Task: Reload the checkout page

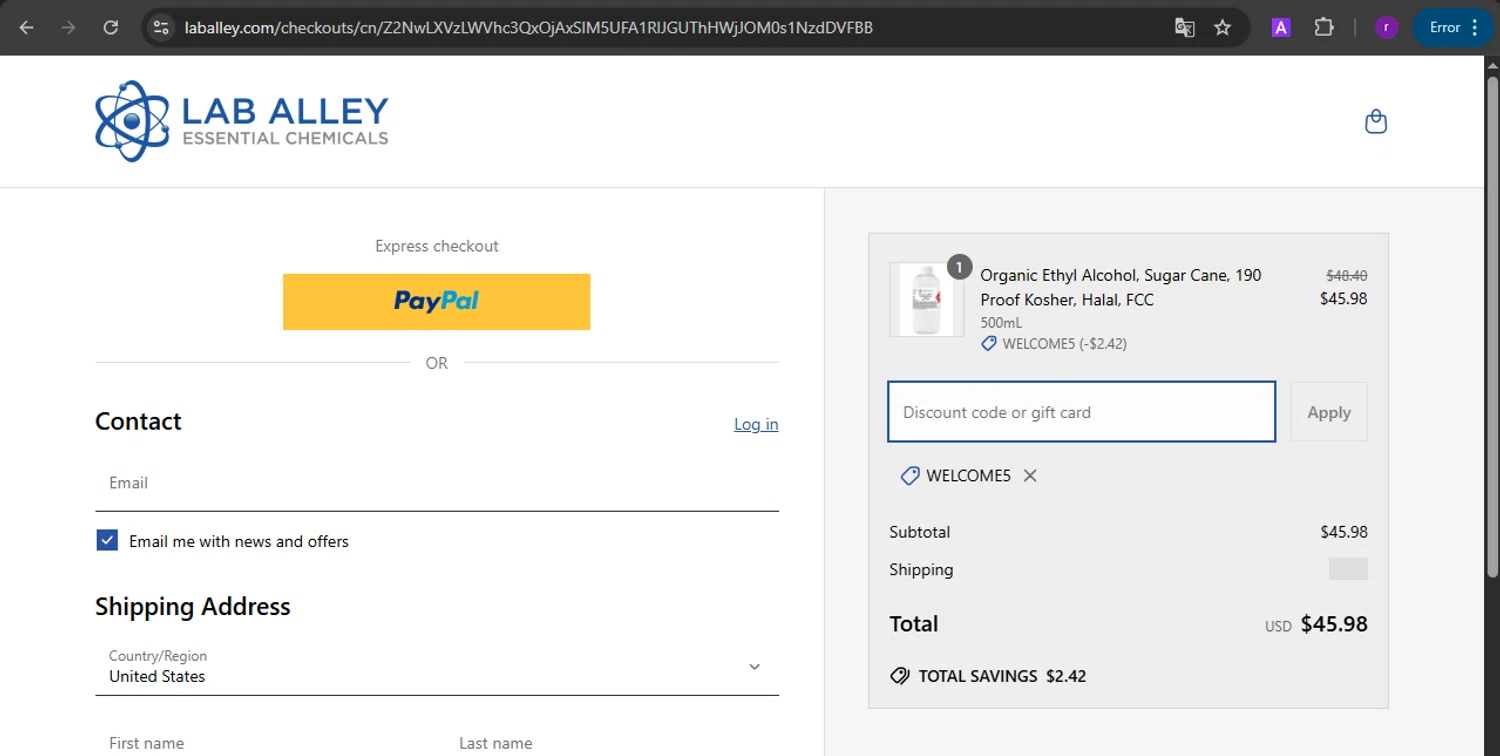Action: click(x=111, y=28)
